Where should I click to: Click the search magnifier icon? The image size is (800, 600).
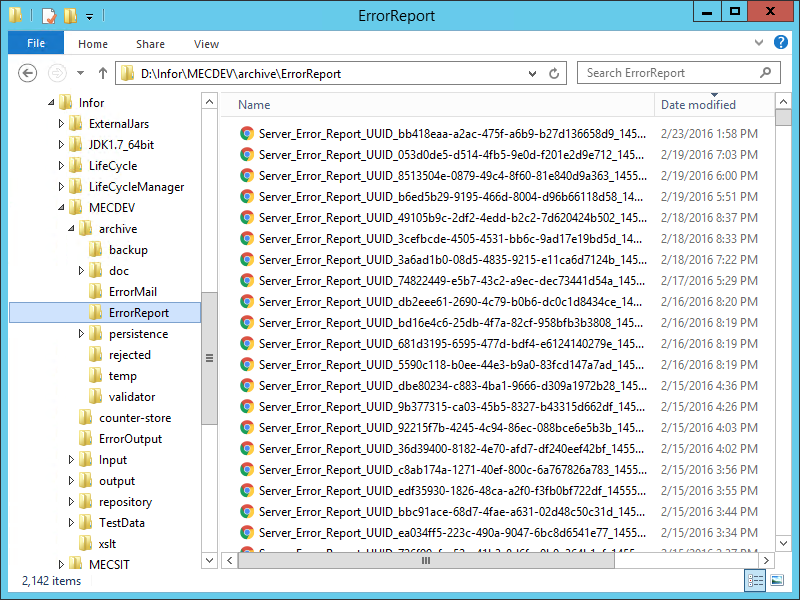(766, 73)
